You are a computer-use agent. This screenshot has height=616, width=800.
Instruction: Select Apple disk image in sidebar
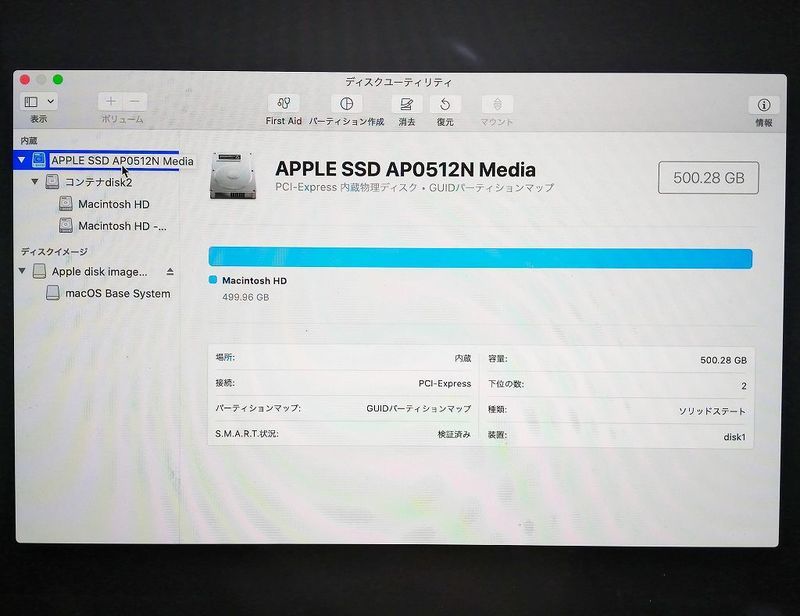click(99, 272)
